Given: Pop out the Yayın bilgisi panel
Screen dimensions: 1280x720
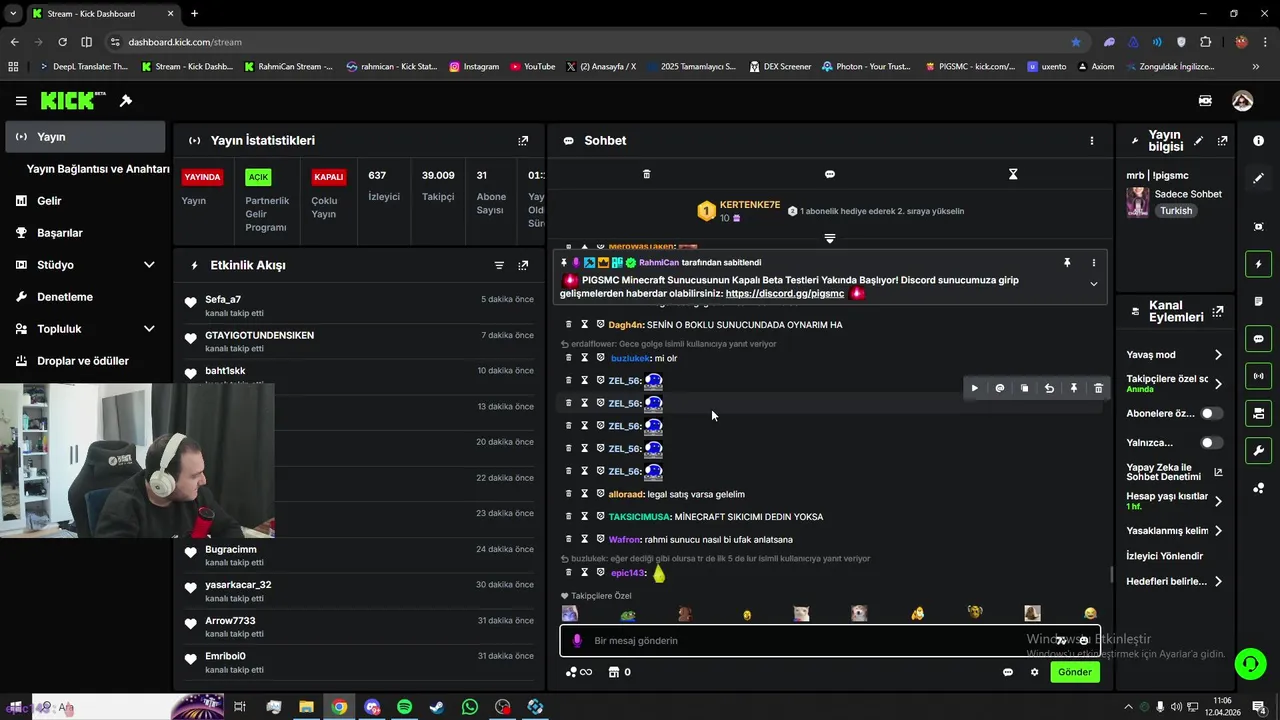Looking at the screenshot, I should [x=1222, y=141].
